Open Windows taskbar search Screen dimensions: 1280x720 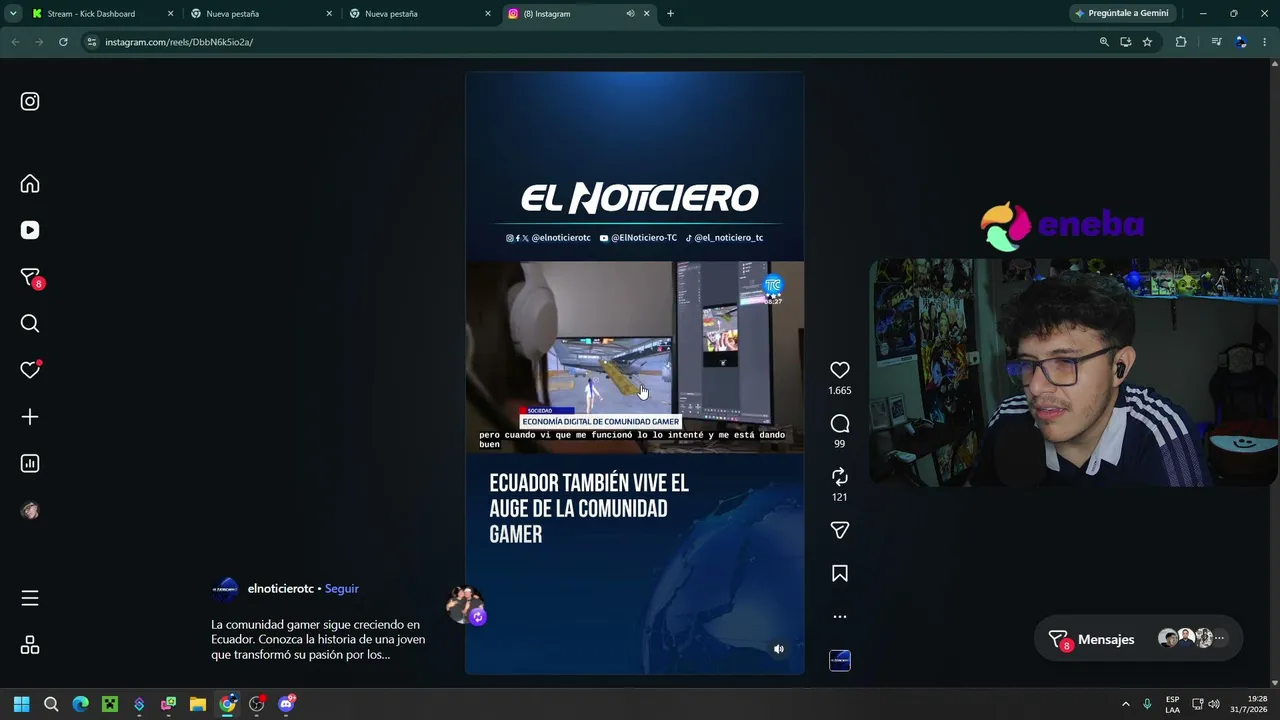51,704
